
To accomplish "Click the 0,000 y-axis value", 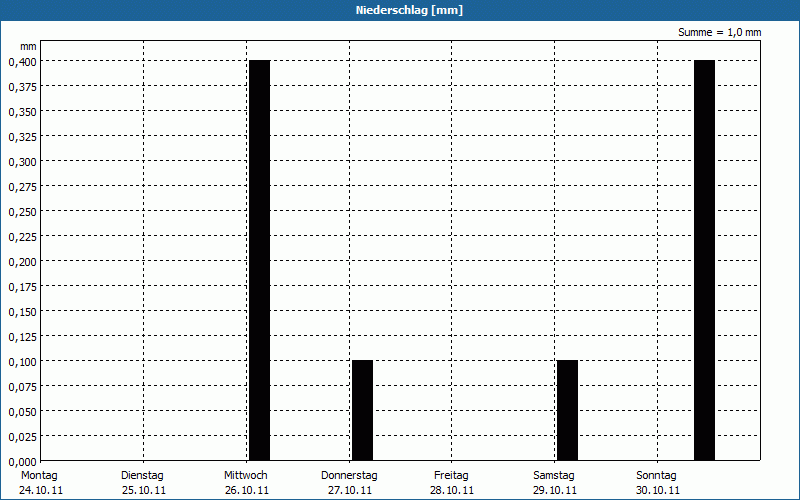I will 22,462.
